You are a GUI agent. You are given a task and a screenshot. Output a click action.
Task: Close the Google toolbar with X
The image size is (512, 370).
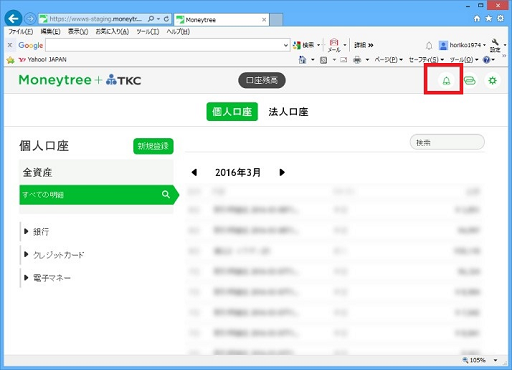tap(10, 45)
